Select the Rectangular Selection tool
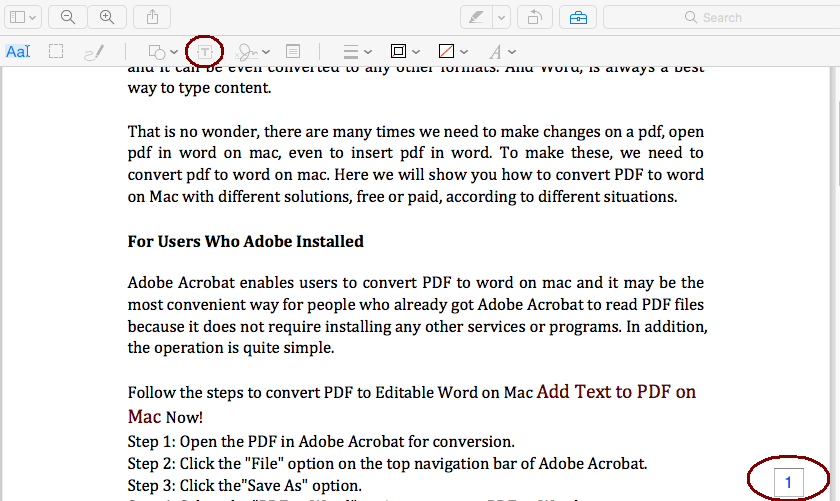The height and width of the screenshot is (501, 840). pos(56,51)
